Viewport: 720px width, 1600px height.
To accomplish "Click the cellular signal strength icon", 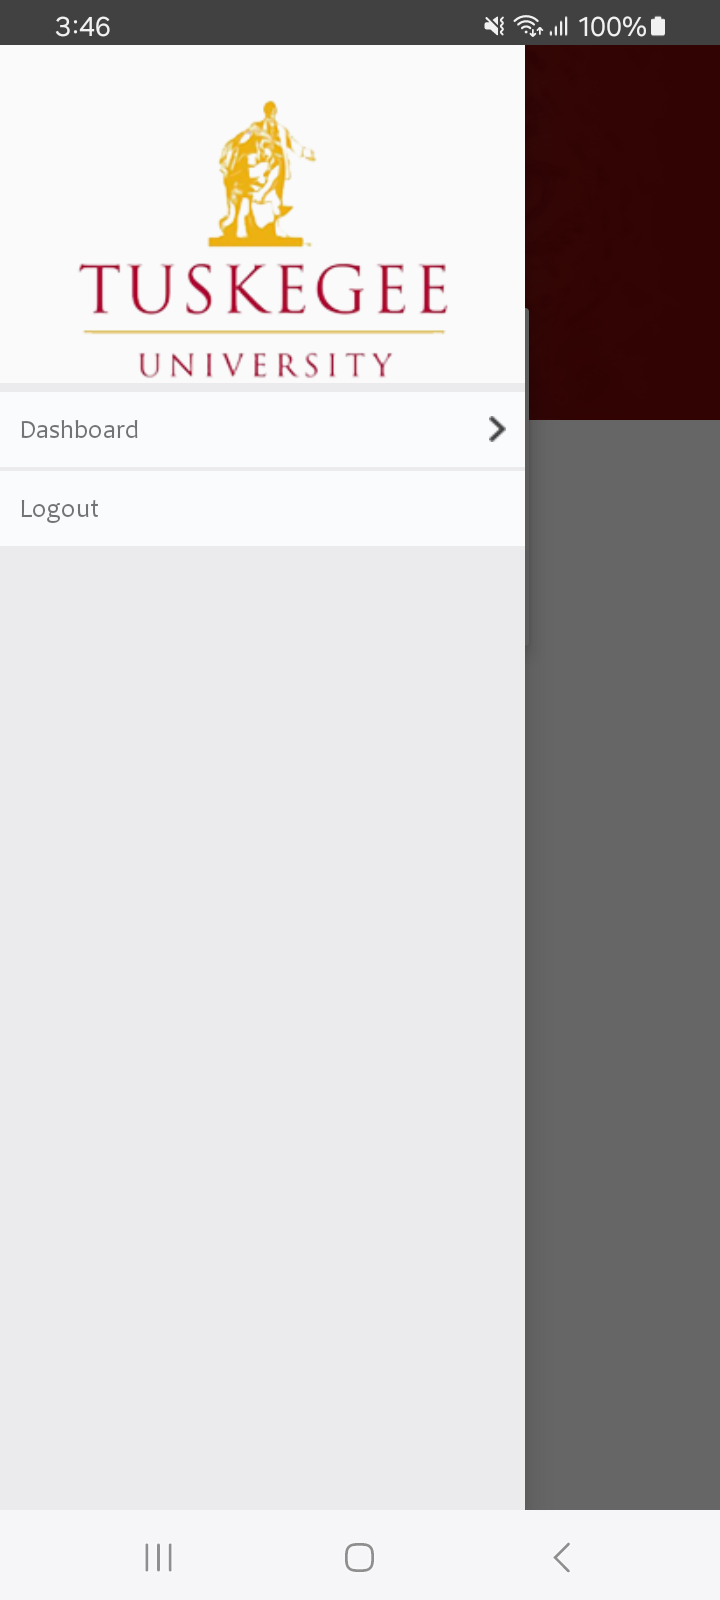I will pos(558,27).
